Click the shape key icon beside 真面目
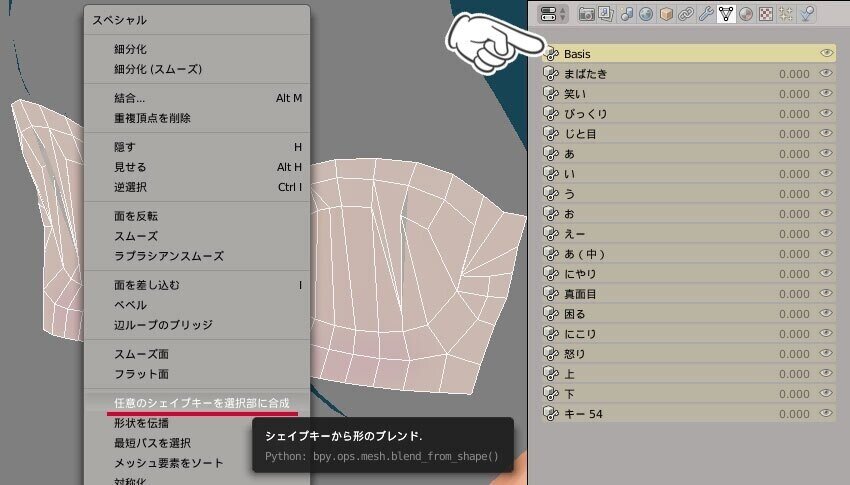850x485 pixels. (551, 294)
